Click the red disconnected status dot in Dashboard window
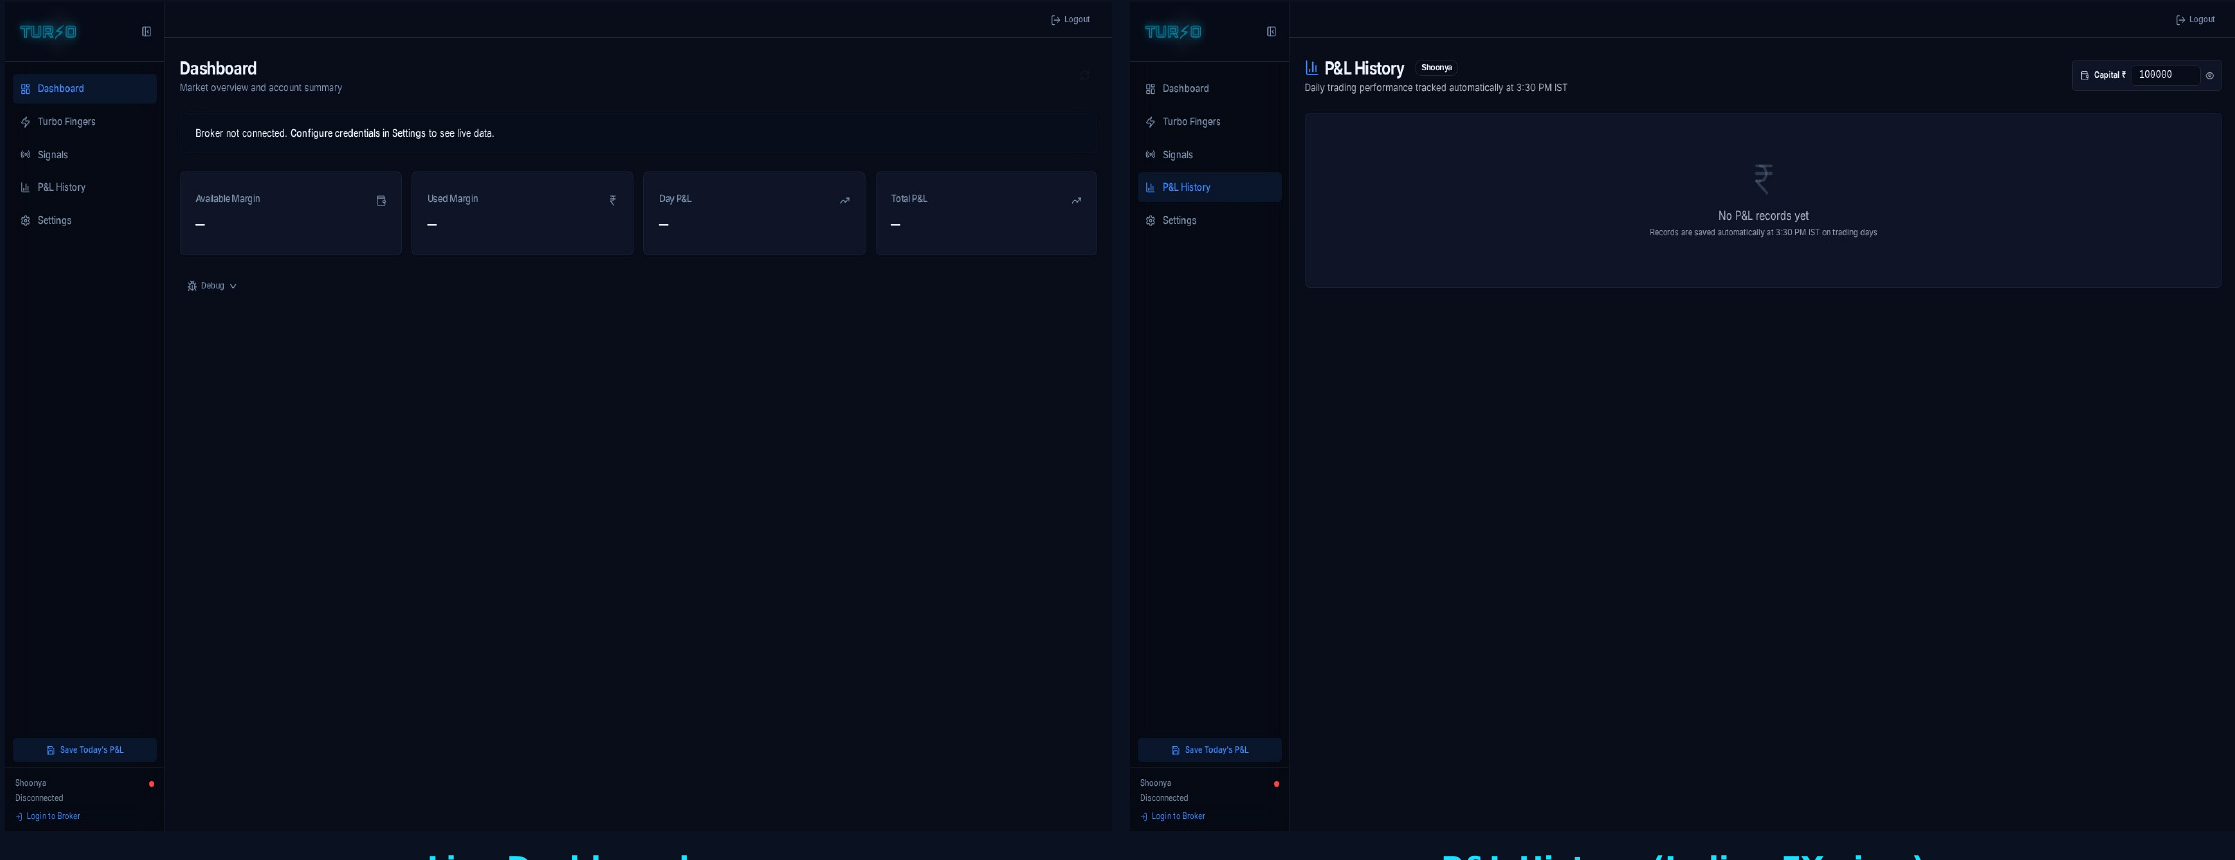Viewport: 2235px width, 860px height. (152, 784)
